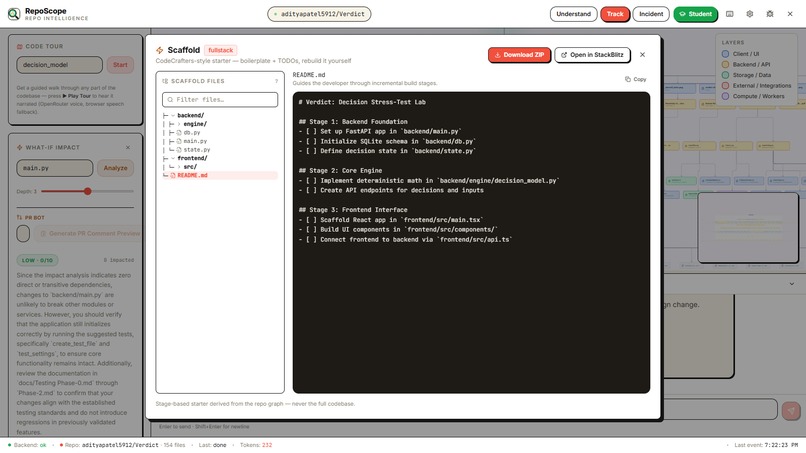Click the search icon in Filter files

[x=170, y=100]
